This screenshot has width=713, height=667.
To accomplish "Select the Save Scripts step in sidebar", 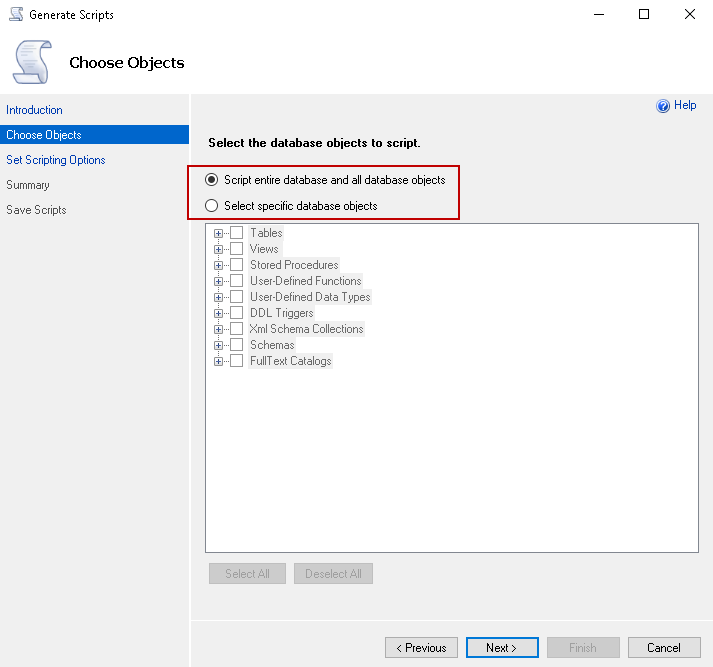I will (x=36, y=210).
